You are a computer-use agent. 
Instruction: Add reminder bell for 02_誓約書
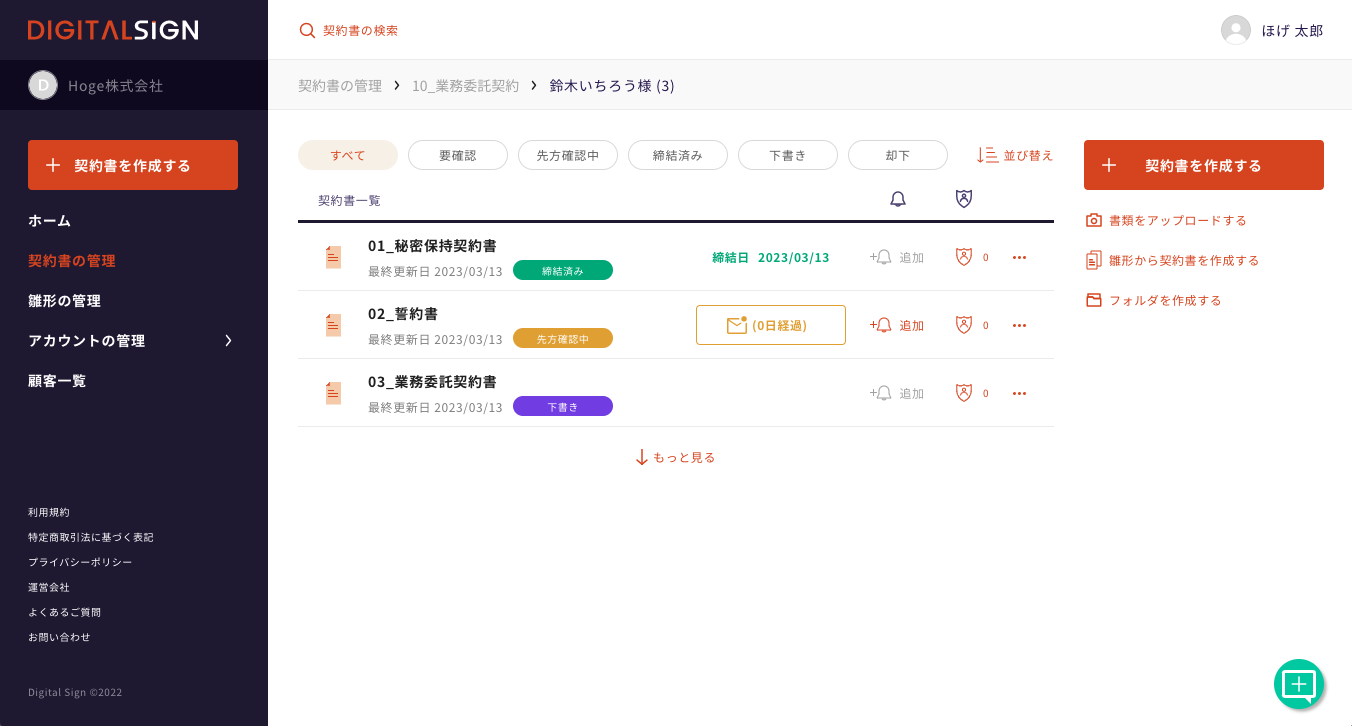896,325
